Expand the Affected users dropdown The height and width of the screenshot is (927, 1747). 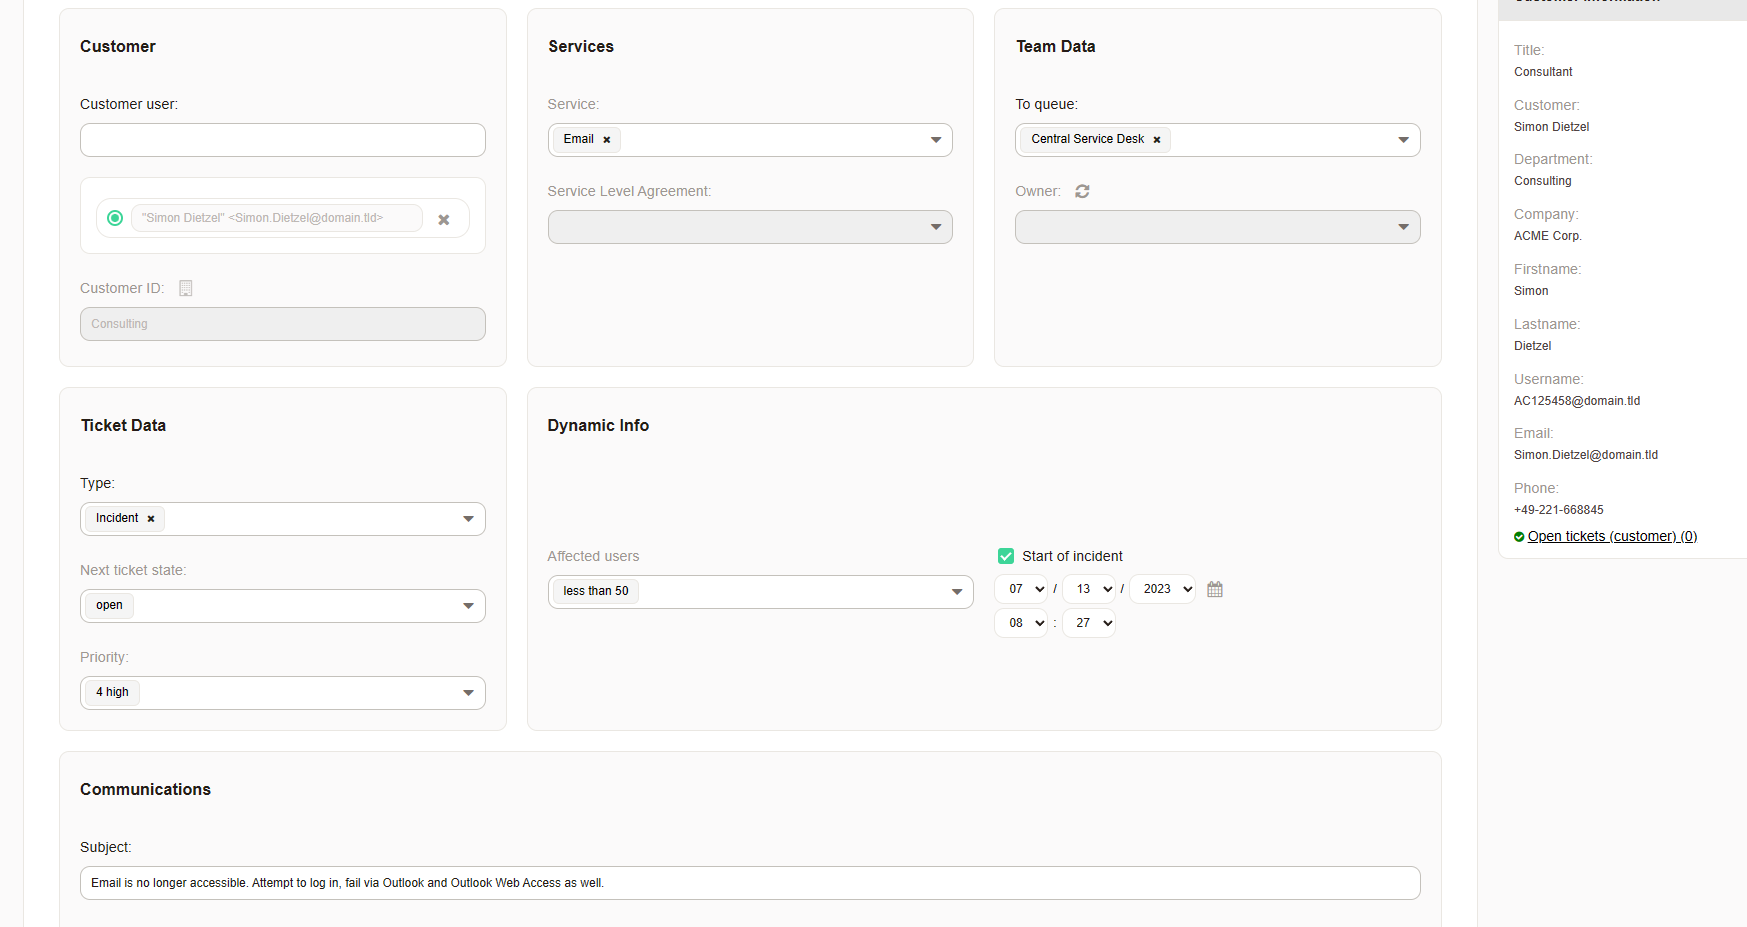pyautogui.click(x=760, y=592)
